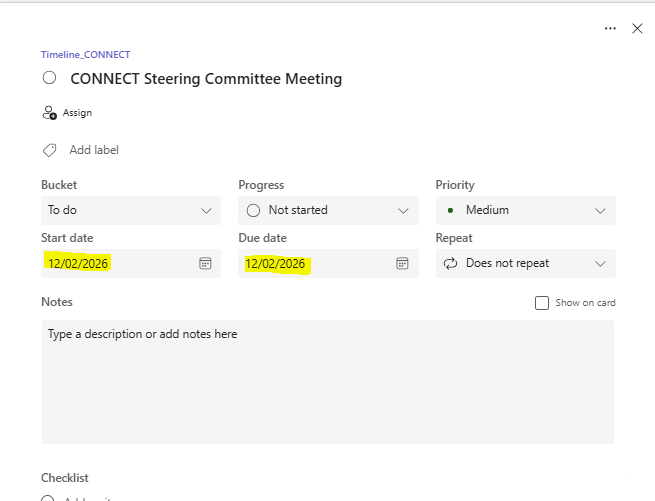The width and height of the screenshot is (655, 501).
Task: Open the Timeline_CONNECT plan link
Action: (85, 55)
